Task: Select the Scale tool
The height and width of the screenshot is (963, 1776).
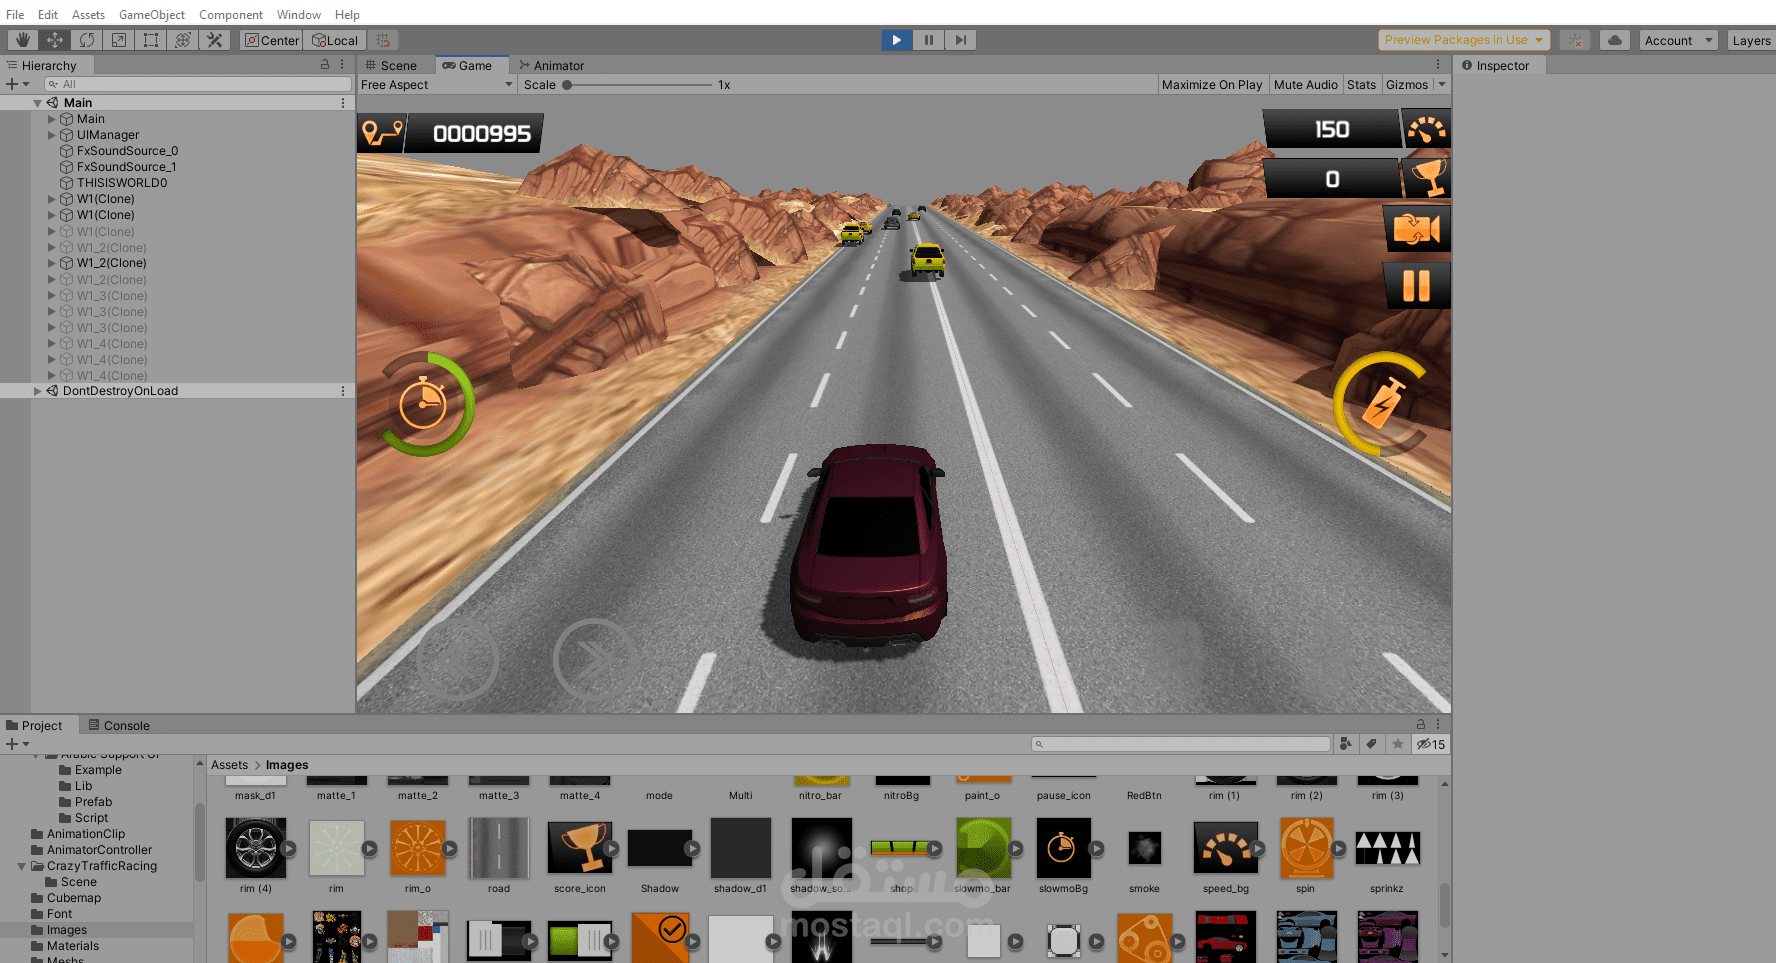Action: [119, 40]
